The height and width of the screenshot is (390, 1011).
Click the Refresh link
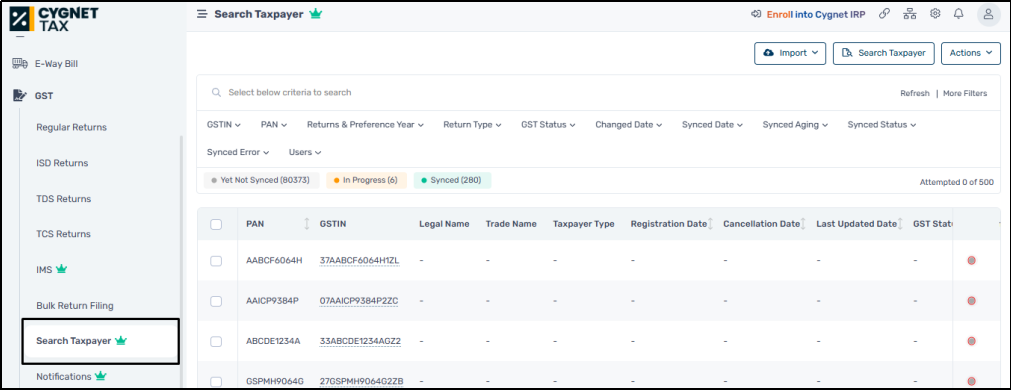pyautogui.click(x=914, y=93)
